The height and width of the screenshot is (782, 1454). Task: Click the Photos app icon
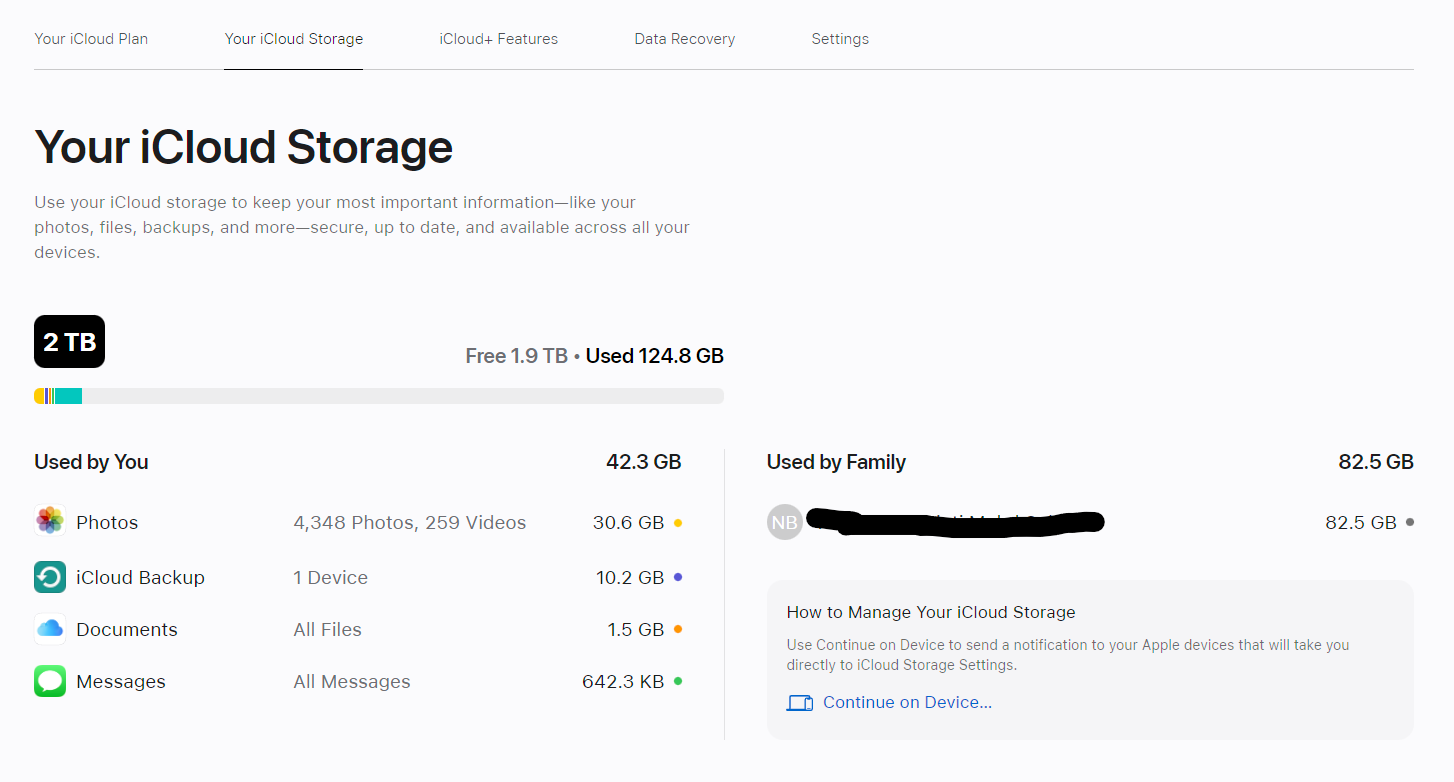pos(50,521)
